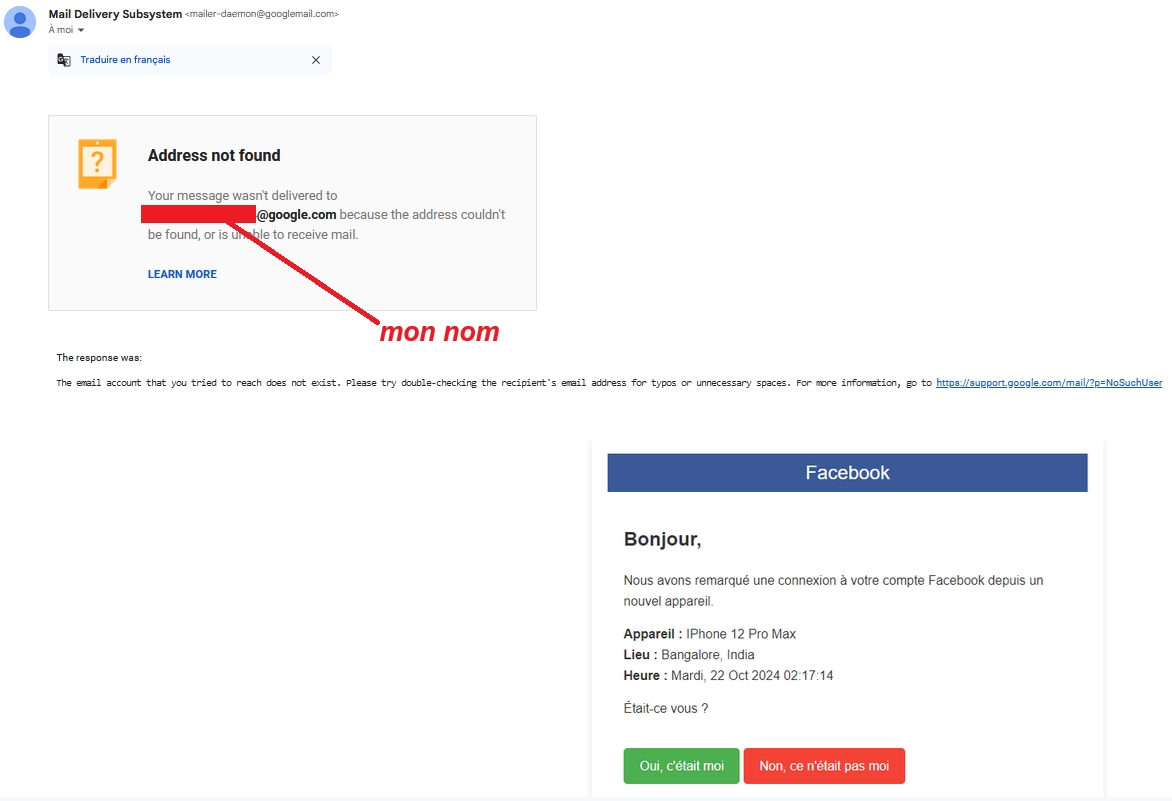This screenshot has width=1172, height=801.
Task: Click the orange question mark note icon
Action: click(x=97, y=164)
